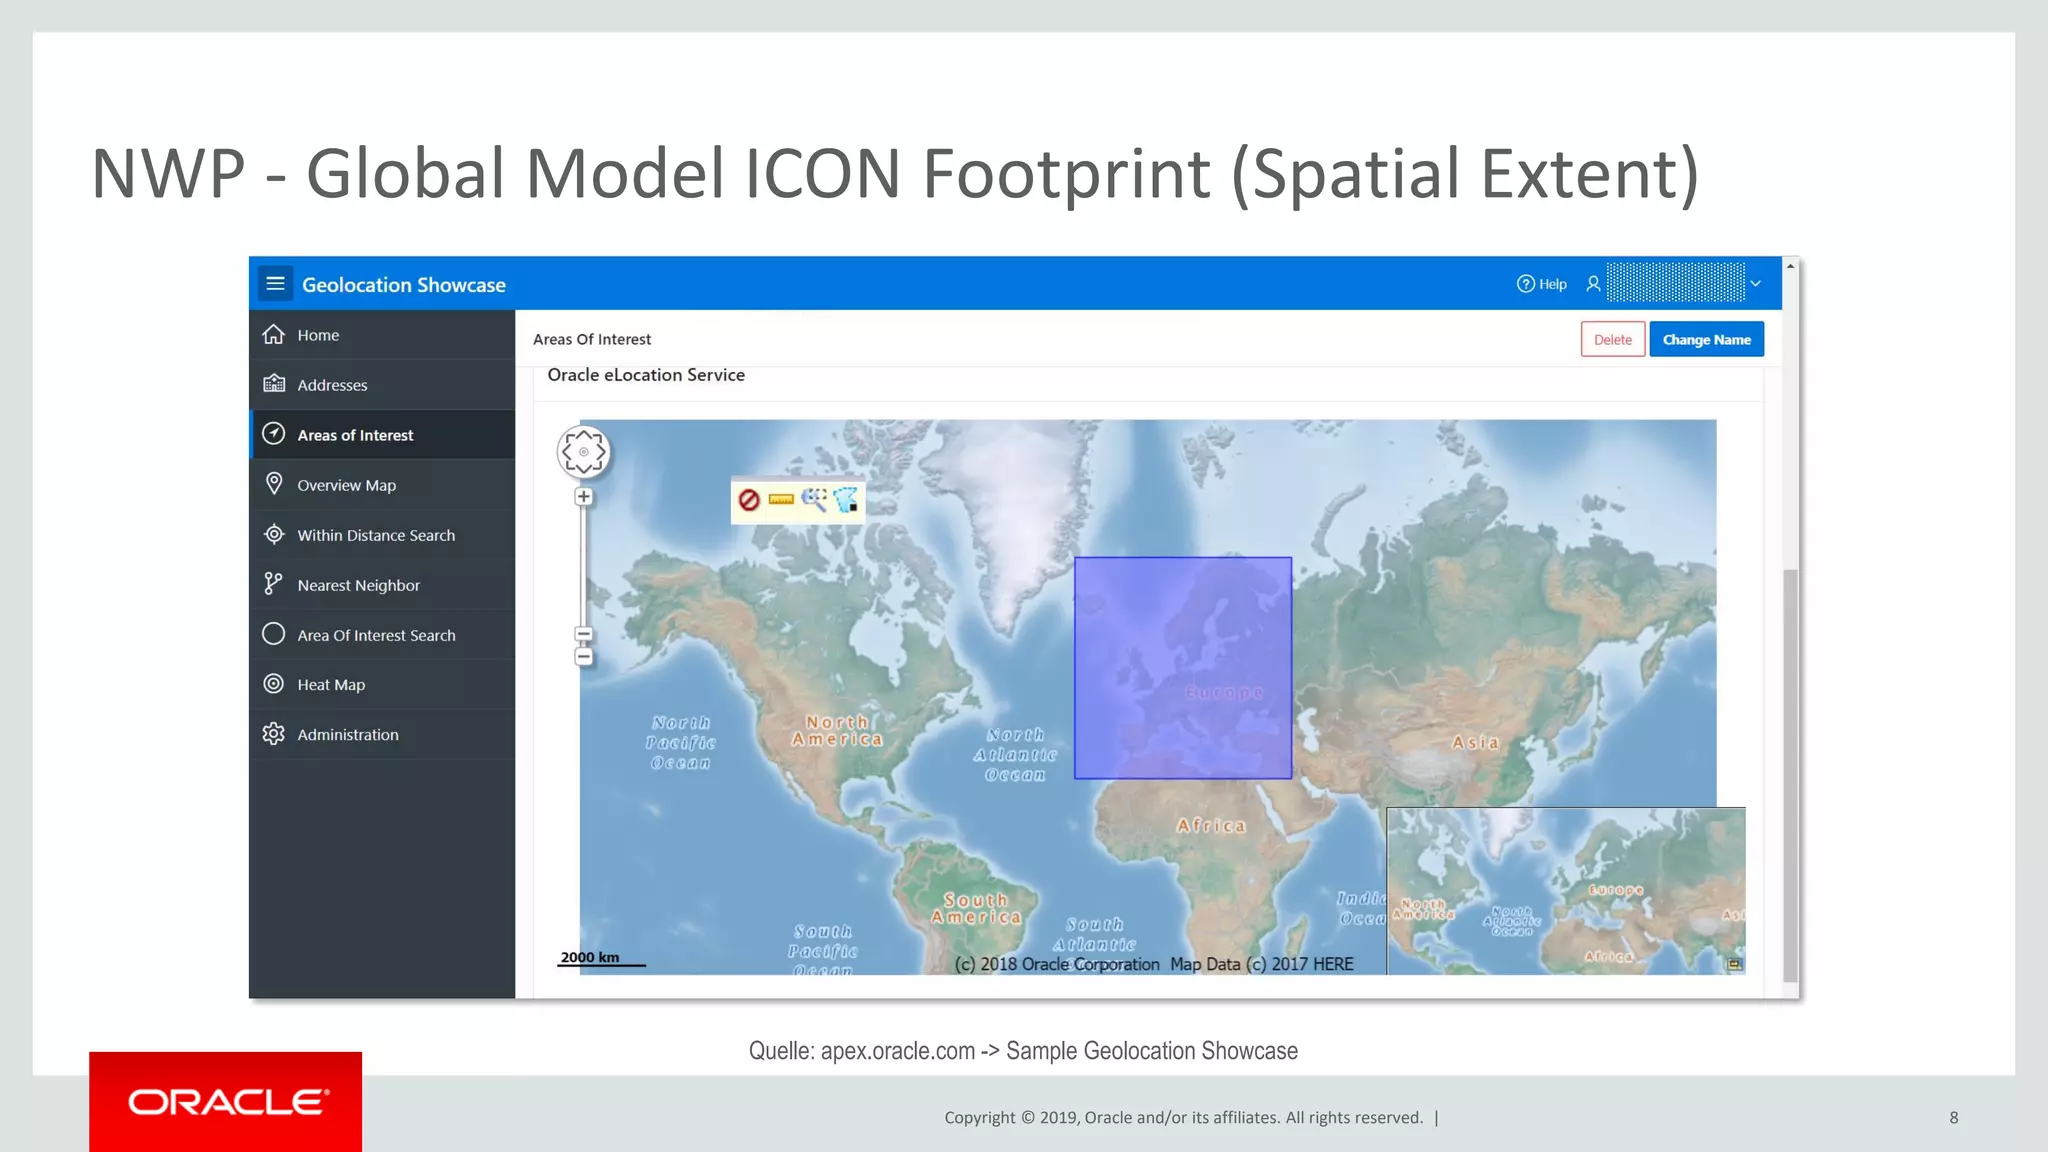
Task: Click the 2000 km scale bar
Action: pyautogui.click(x=601, y=958)
